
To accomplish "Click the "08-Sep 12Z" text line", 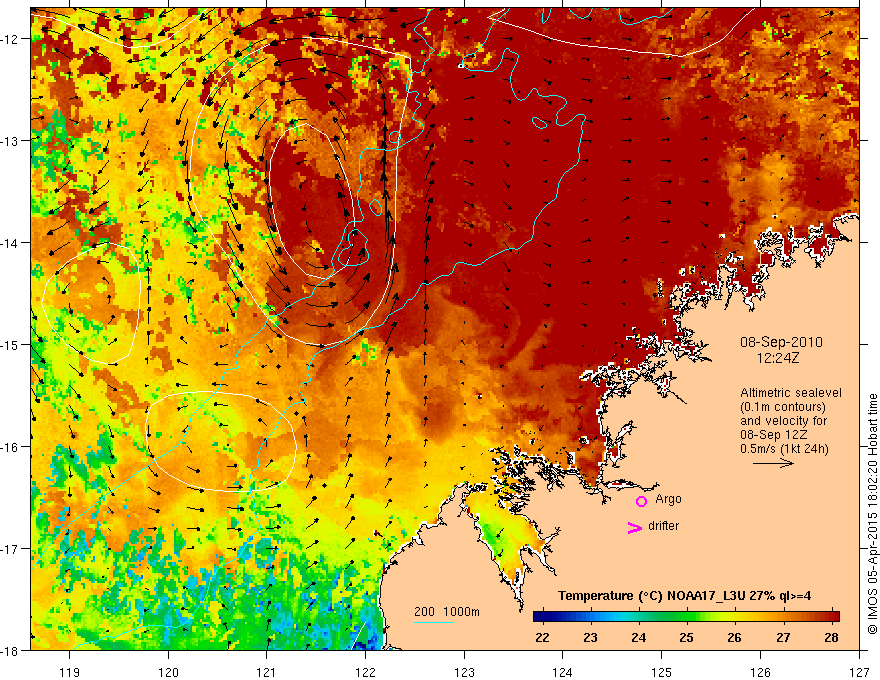I will (776, 435).
